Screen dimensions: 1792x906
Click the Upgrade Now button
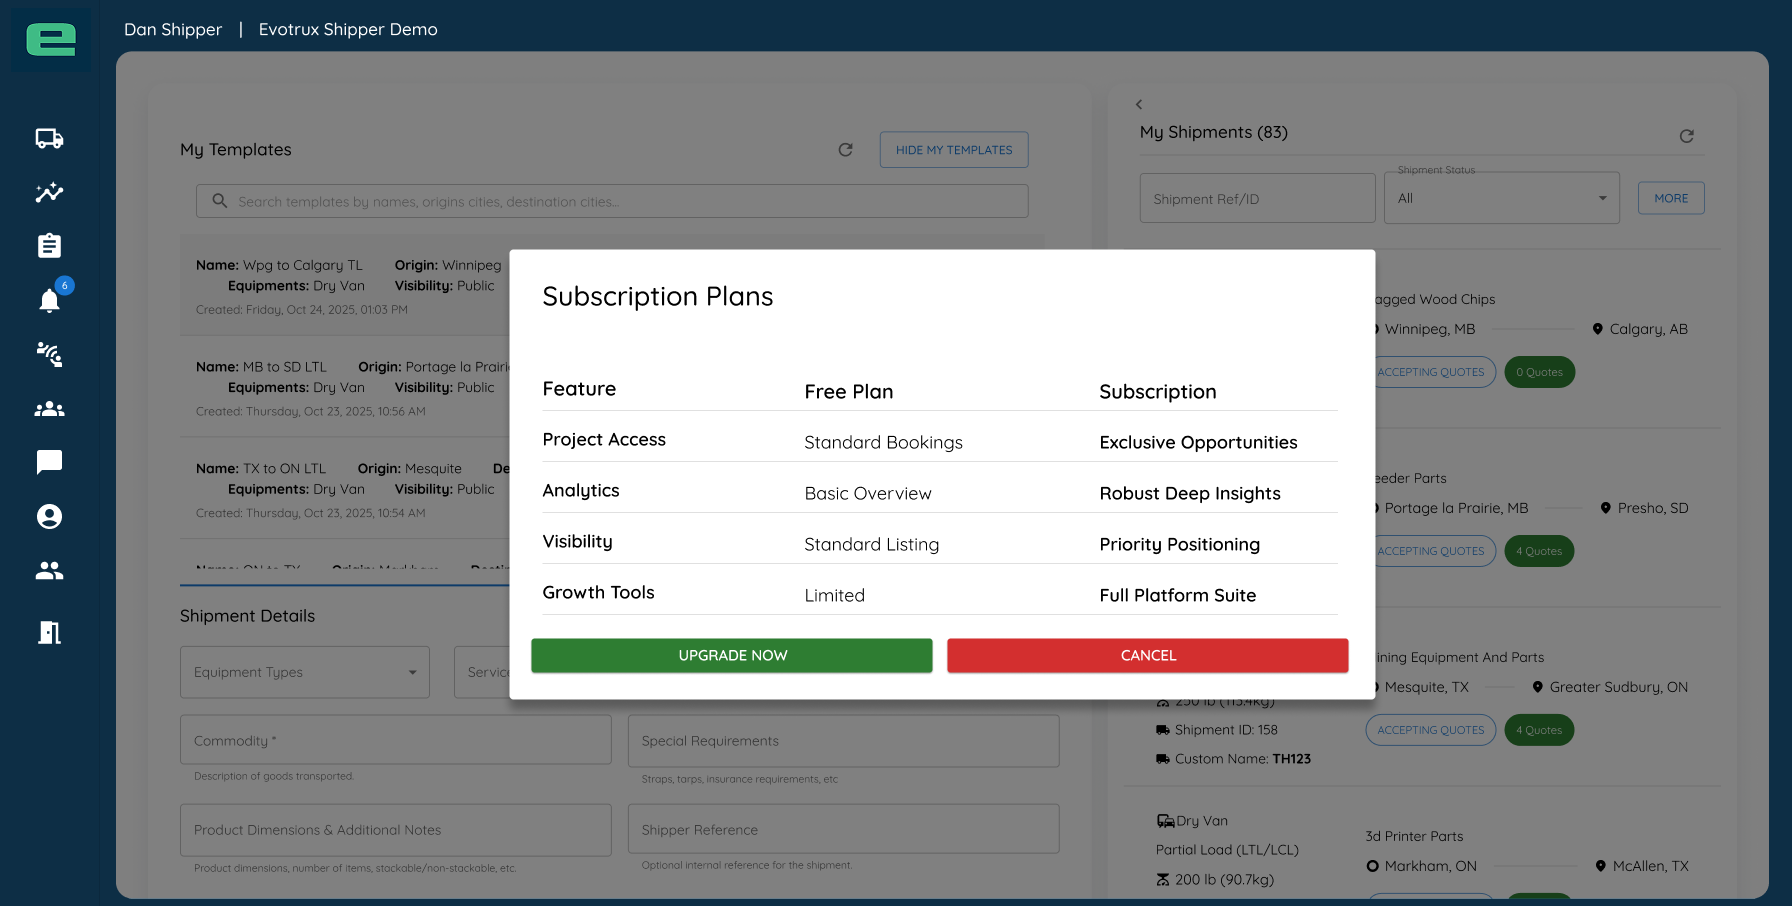pos(732,656)
